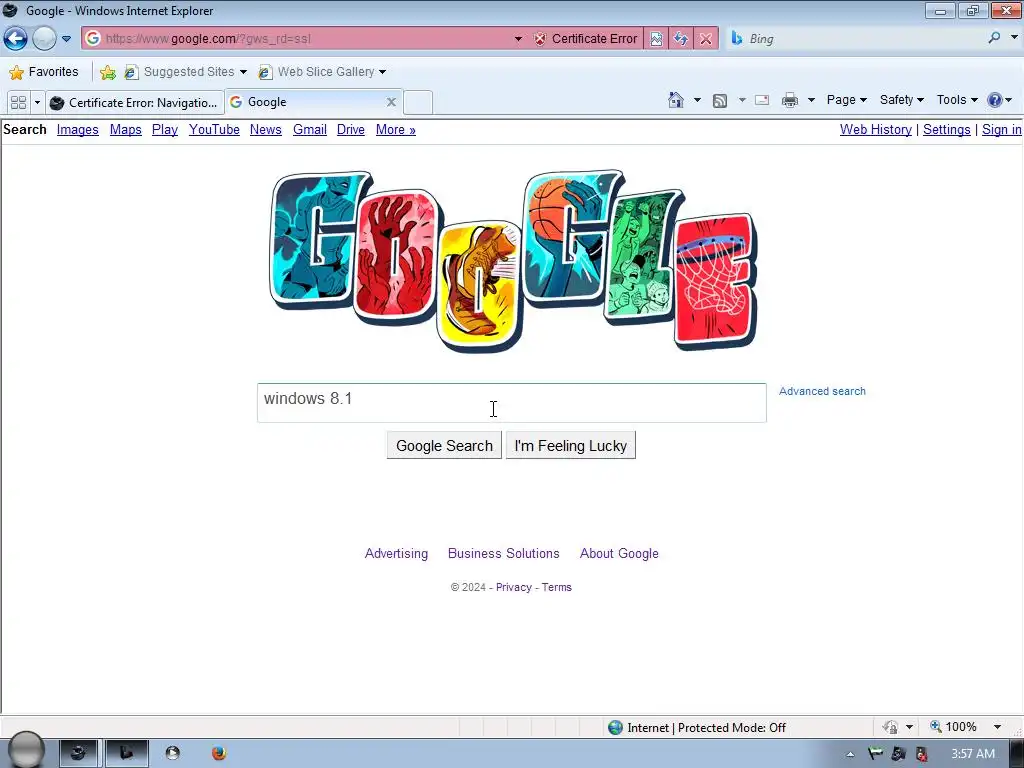This screenshot has width=1024, height=768.
Task: Switch to Certificate Error: Navigation tab
Action: (135, 103)
